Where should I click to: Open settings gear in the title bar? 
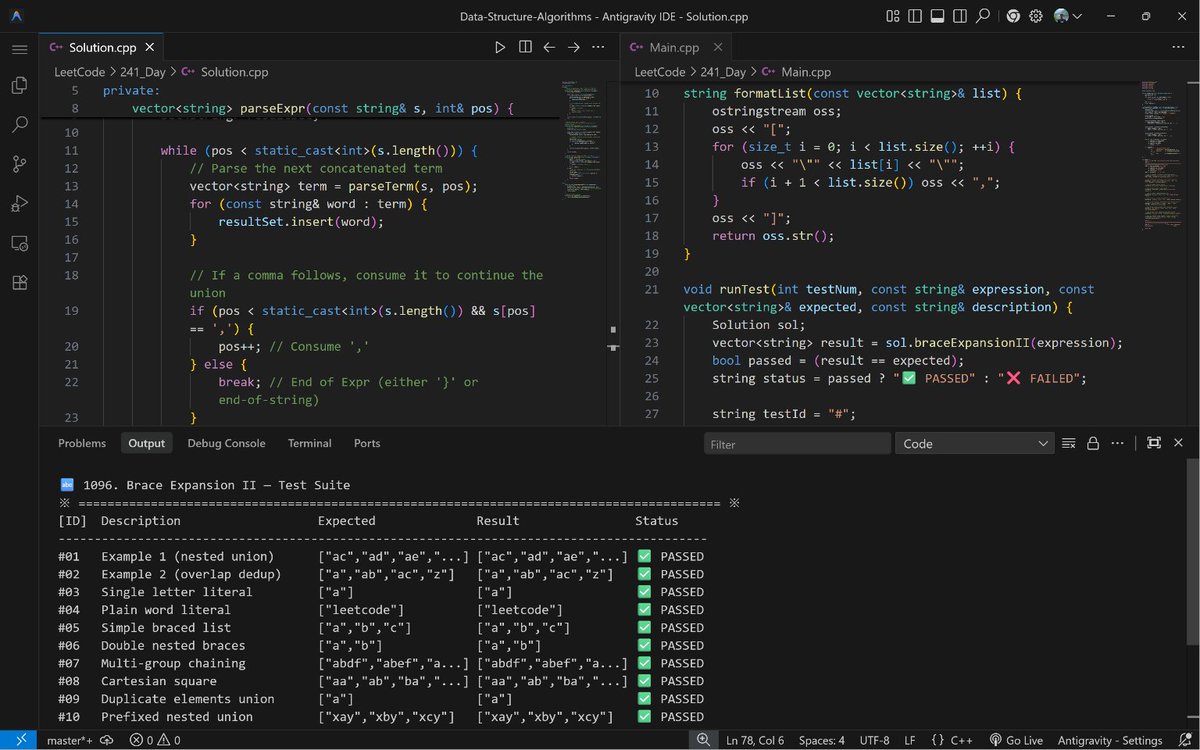tap(1036, 16)
